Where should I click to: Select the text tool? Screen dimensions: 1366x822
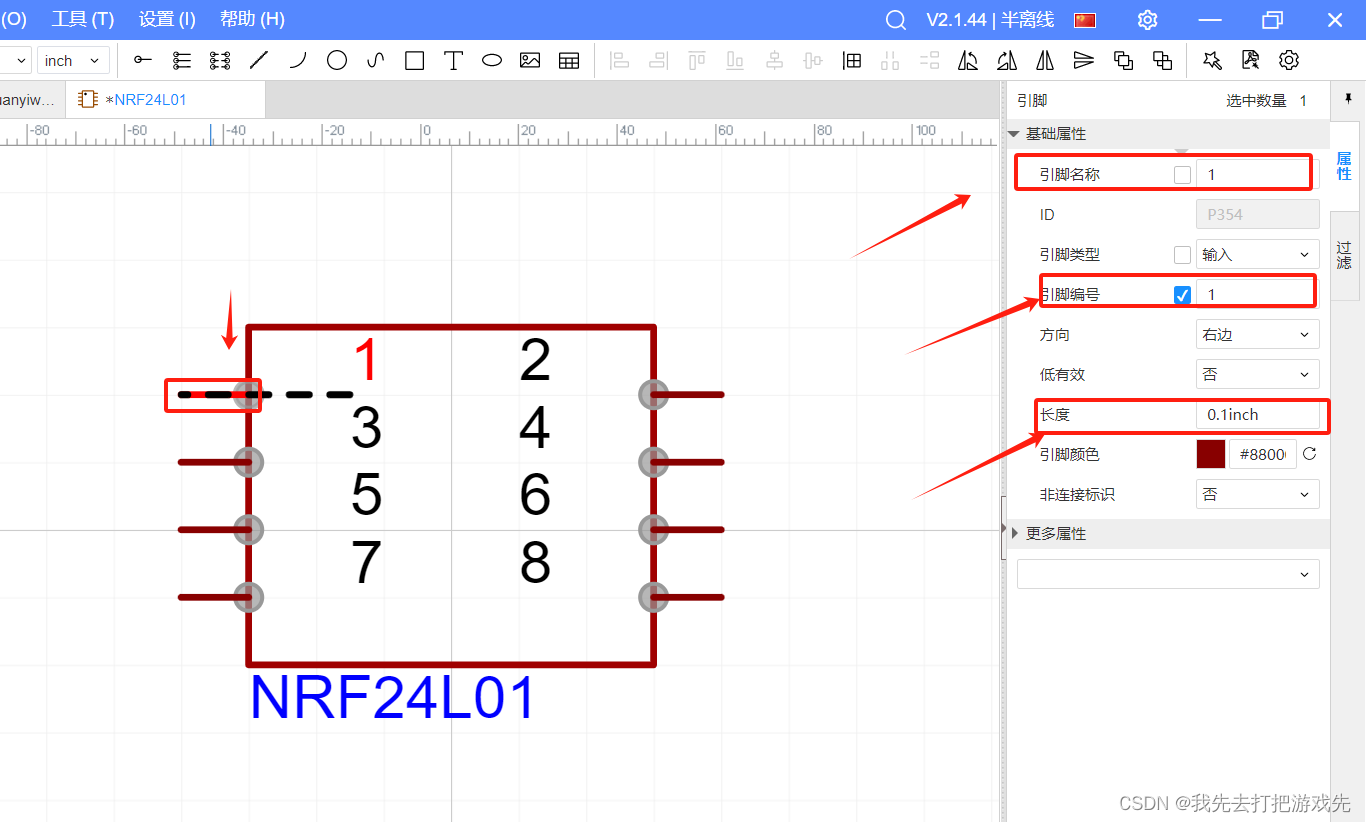click(x=453, y=60)
